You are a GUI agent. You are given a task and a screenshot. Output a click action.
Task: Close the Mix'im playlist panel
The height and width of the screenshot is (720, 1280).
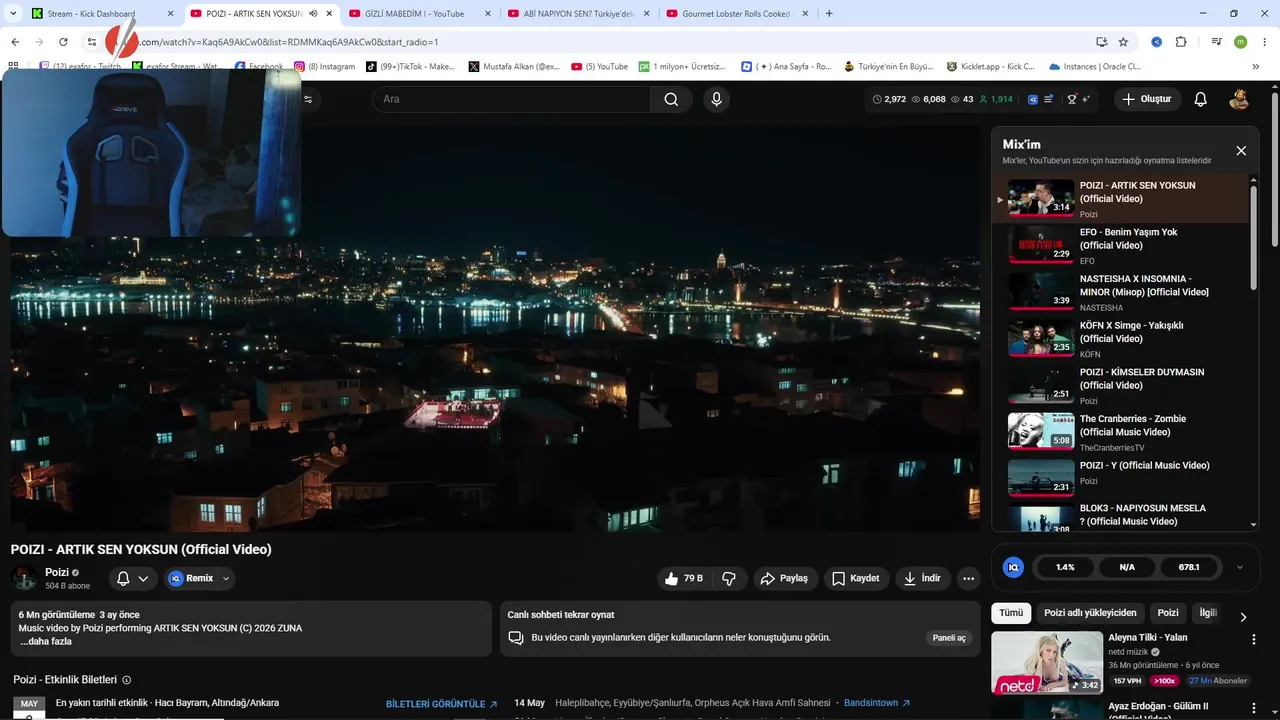1241,151
